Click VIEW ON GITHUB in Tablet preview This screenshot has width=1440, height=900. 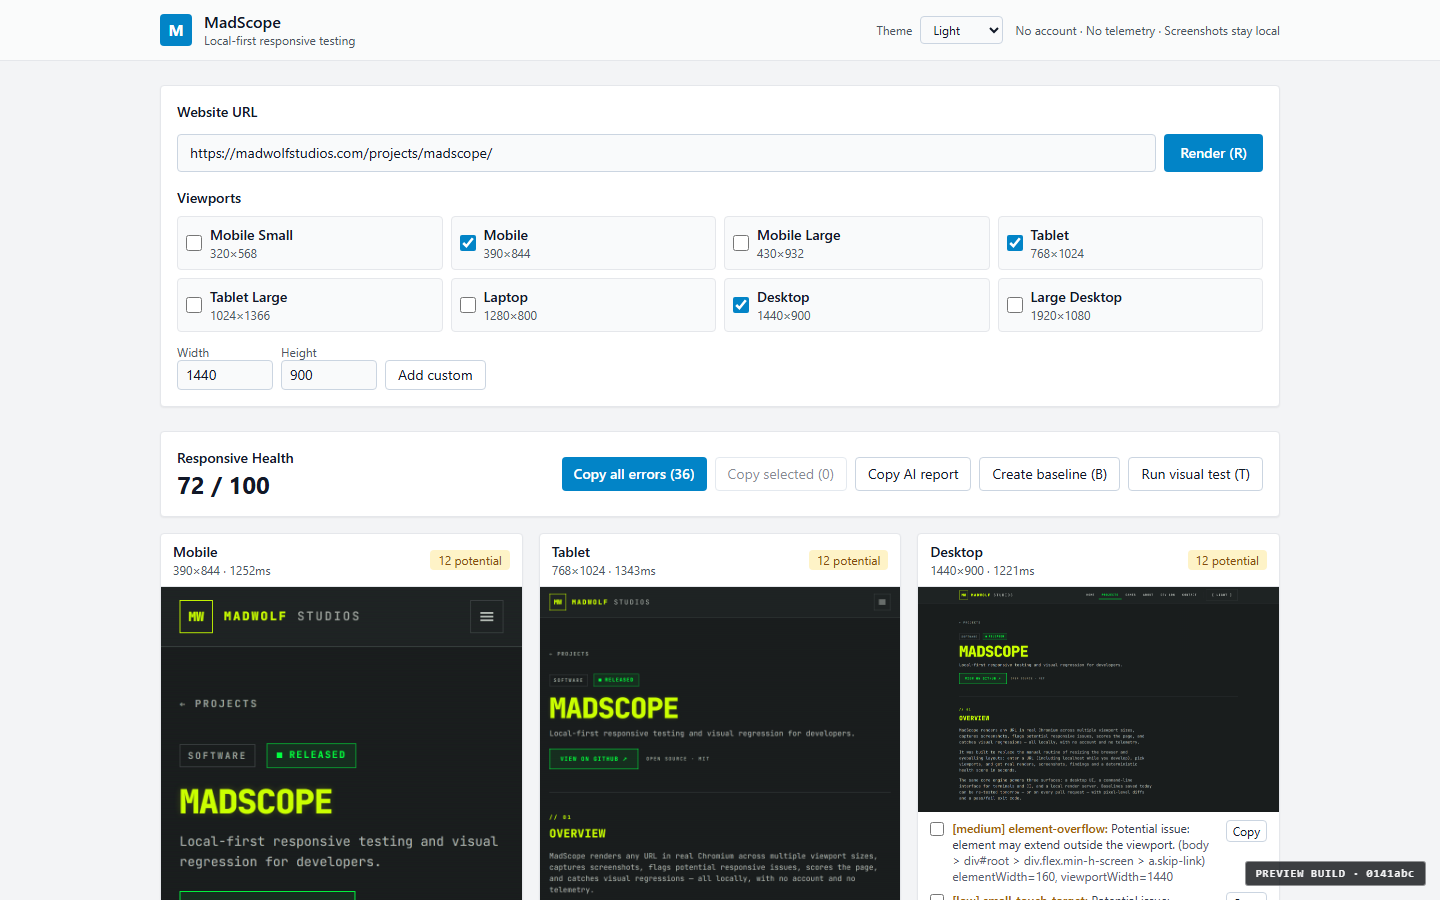tap(593, 759)
